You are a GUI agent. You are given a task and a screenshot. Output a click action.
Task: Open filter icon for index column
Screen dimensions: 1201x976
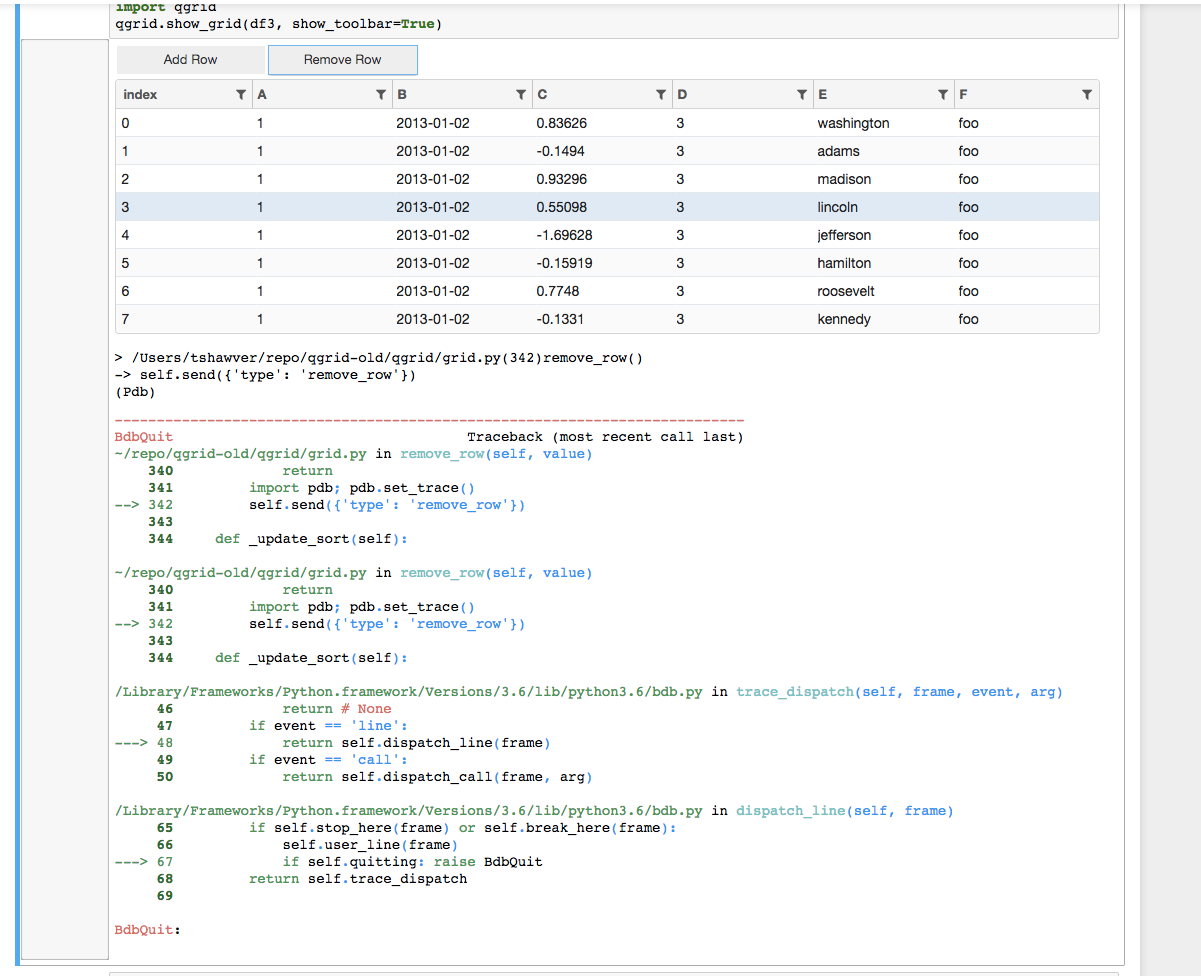[x=240, y=95]
